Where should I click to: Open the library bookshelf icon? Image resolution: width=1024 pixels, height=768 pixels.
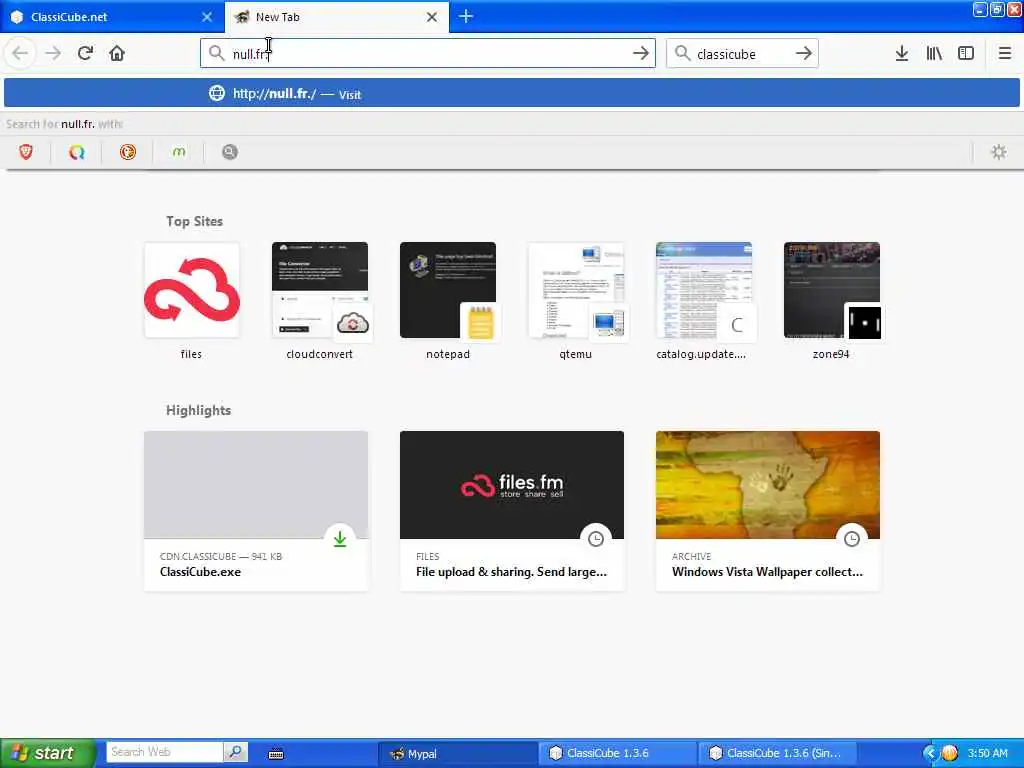(934, 53)
